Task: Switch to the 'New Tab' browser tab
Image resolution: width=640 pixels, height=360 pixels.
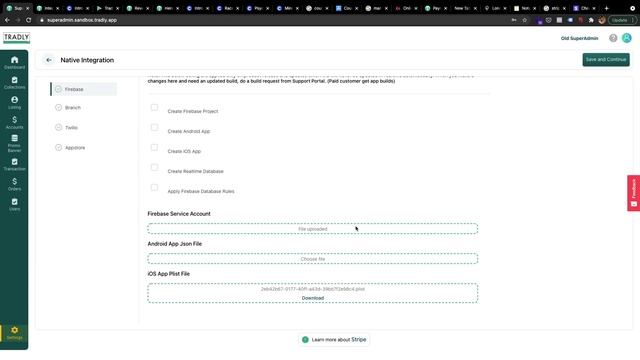Action: click(465, 8)
